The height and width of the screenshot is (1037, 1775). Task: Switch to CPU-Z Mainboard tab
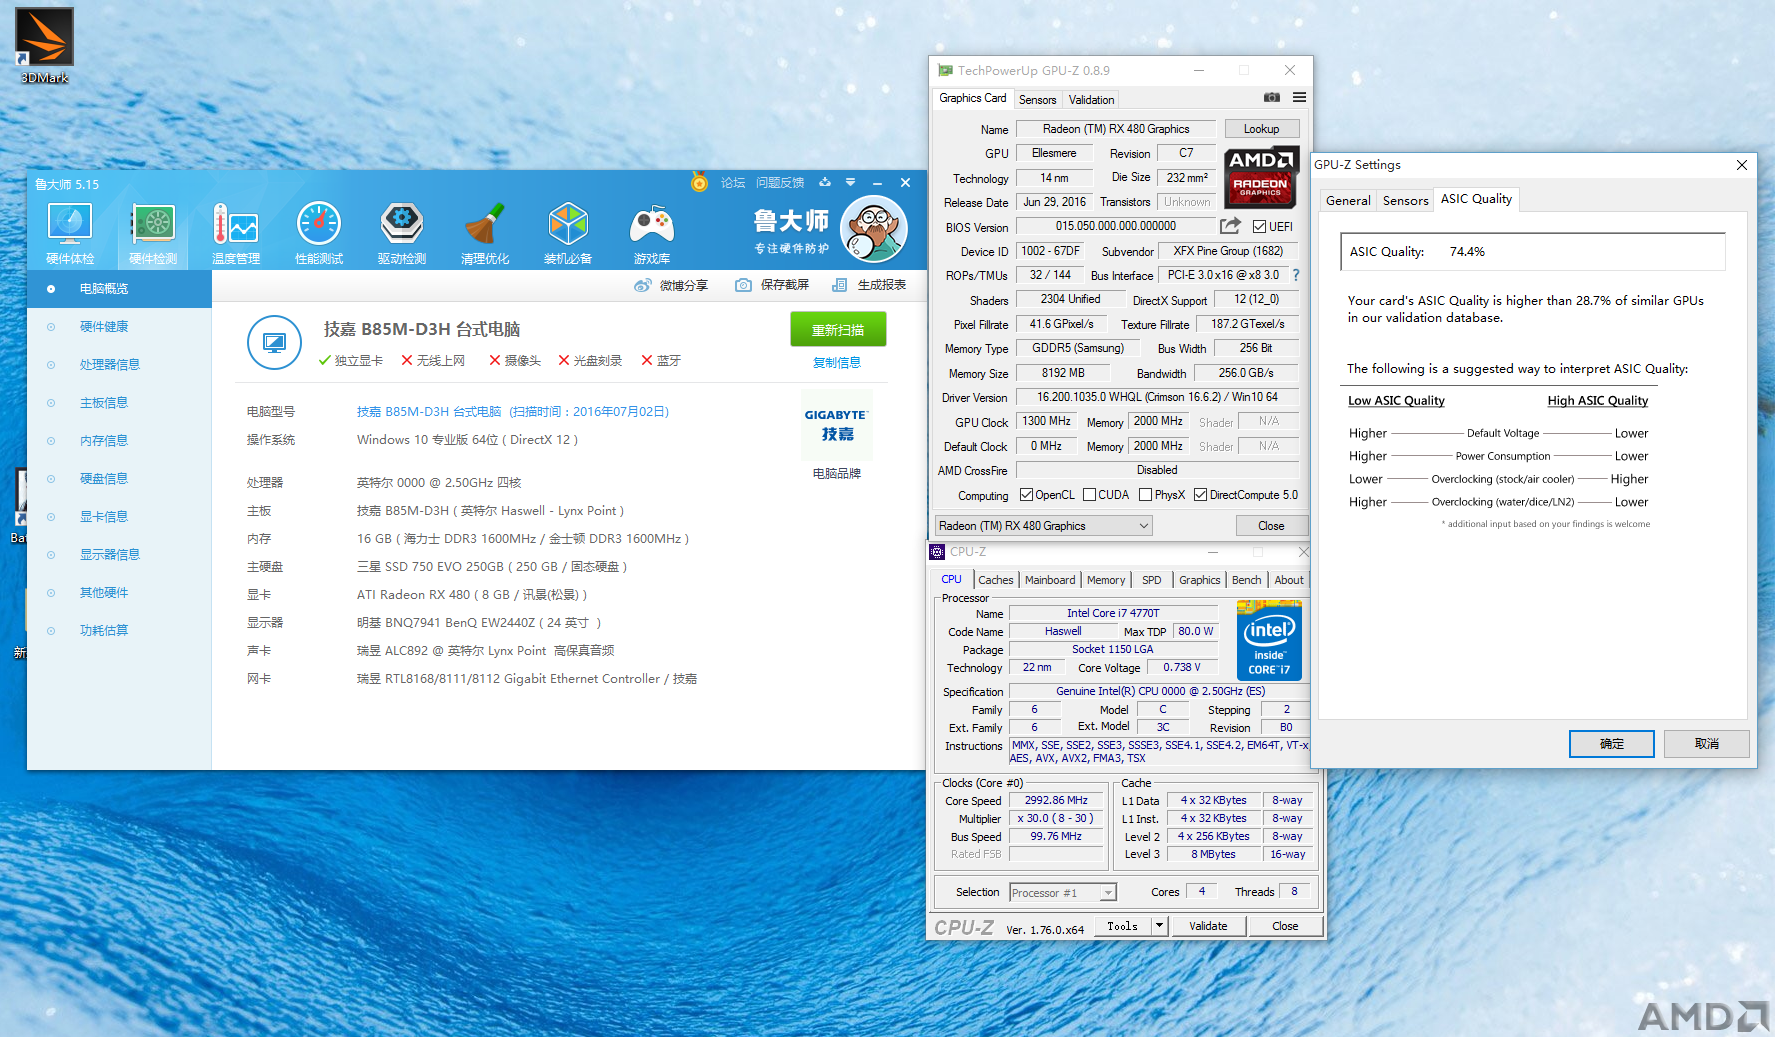(x=1050, y=580)
